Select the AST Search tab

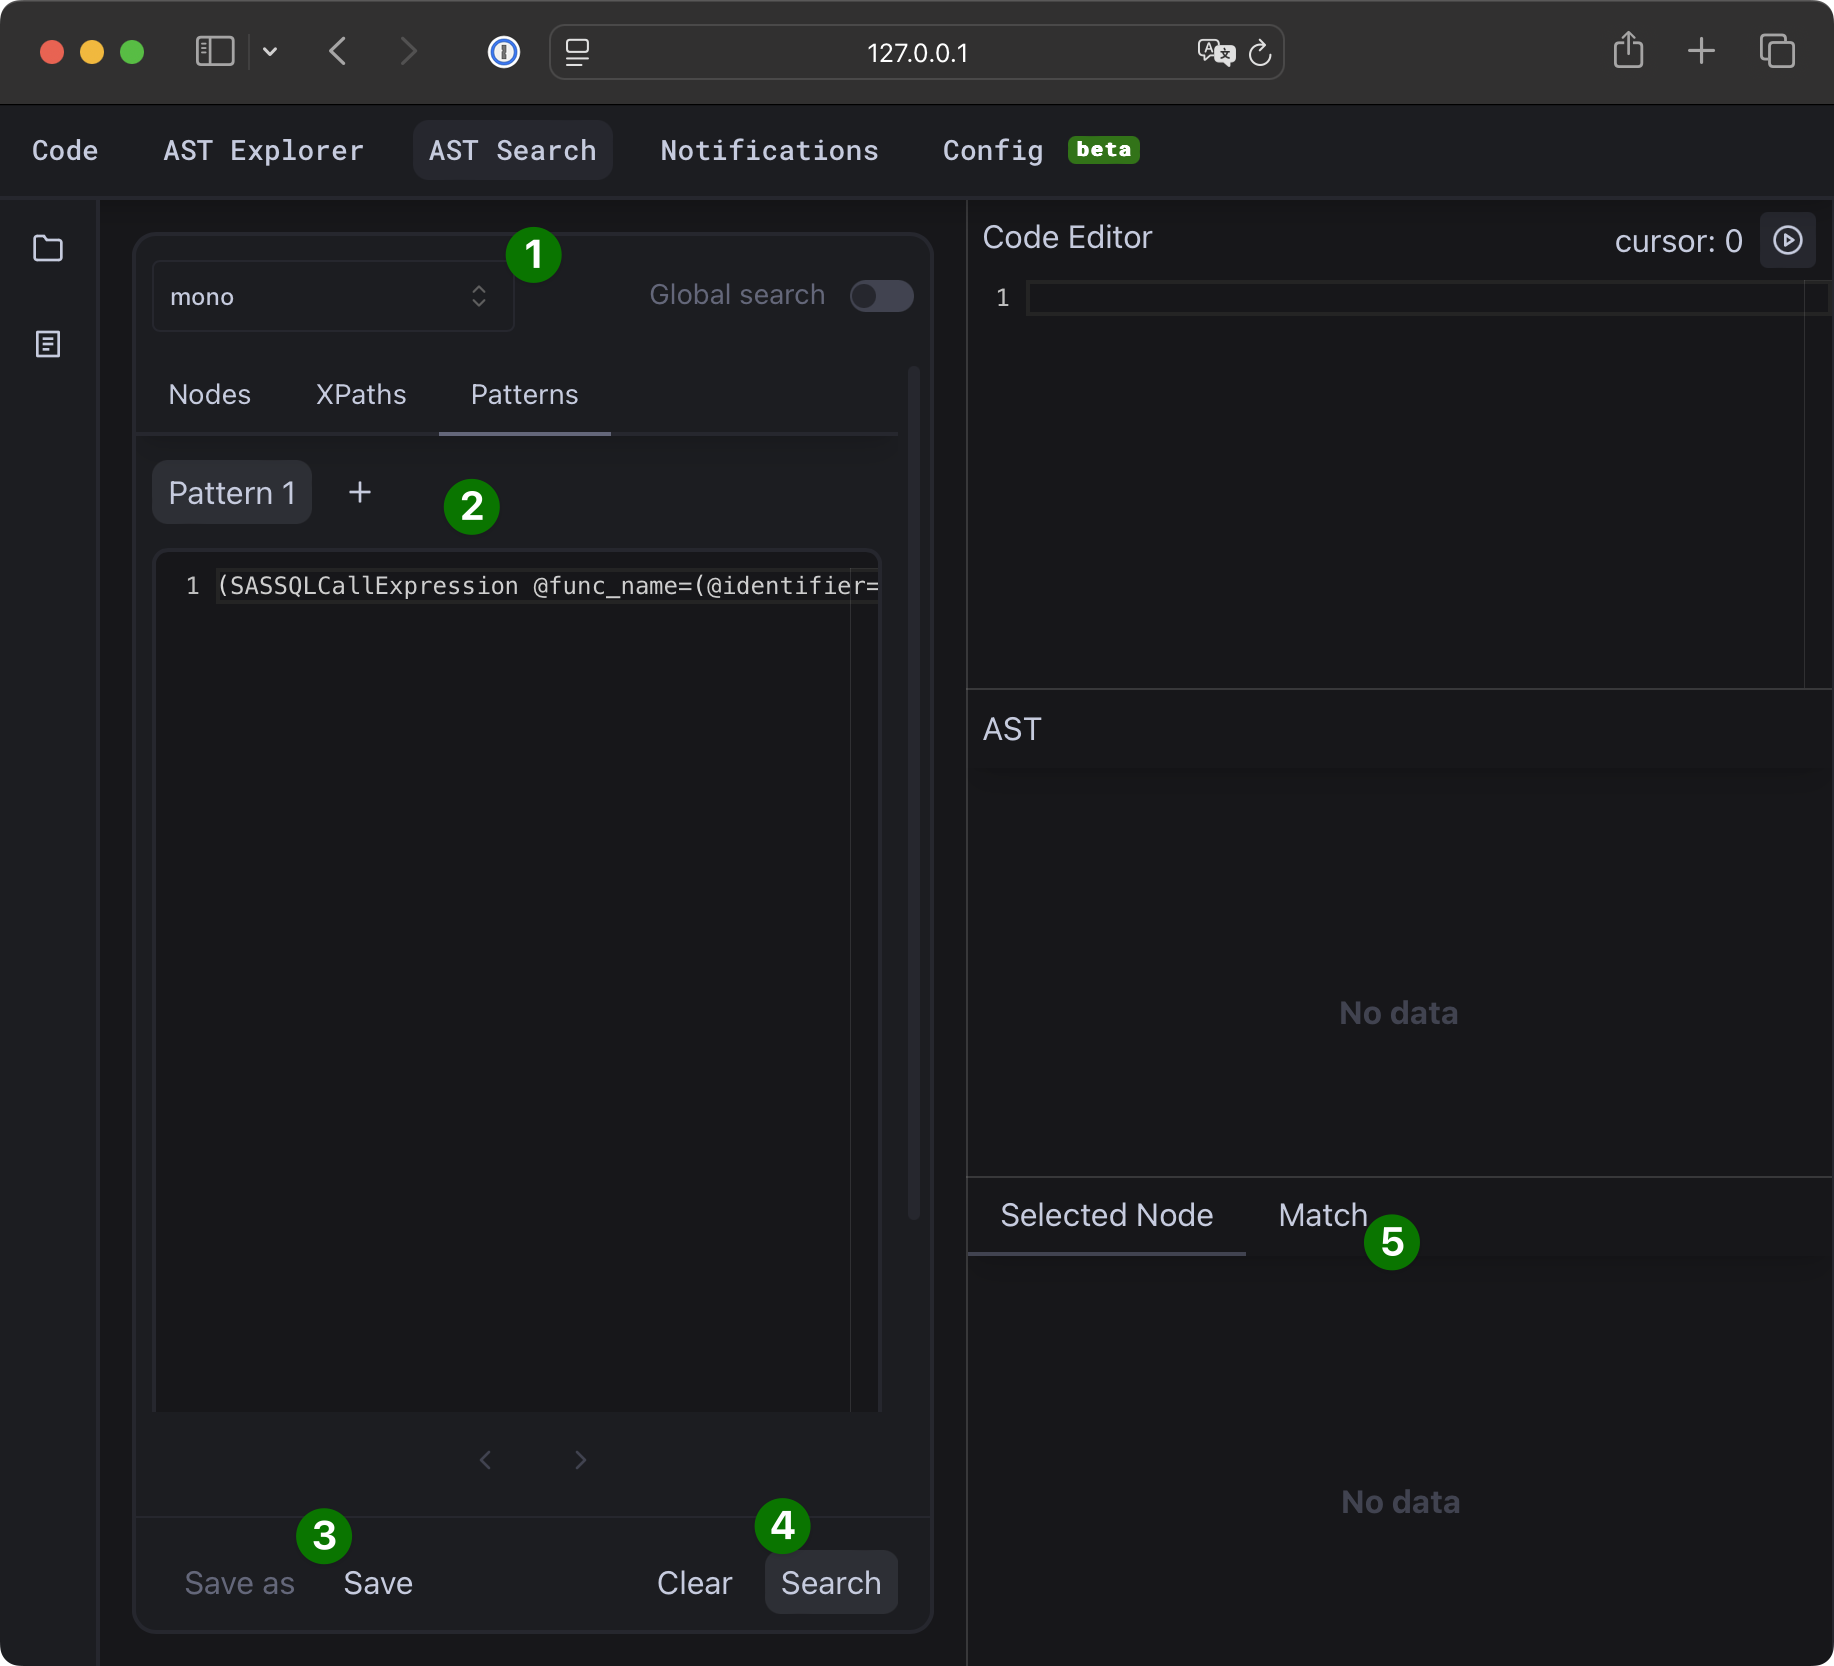pyautogui.click(x=513, y=150)
